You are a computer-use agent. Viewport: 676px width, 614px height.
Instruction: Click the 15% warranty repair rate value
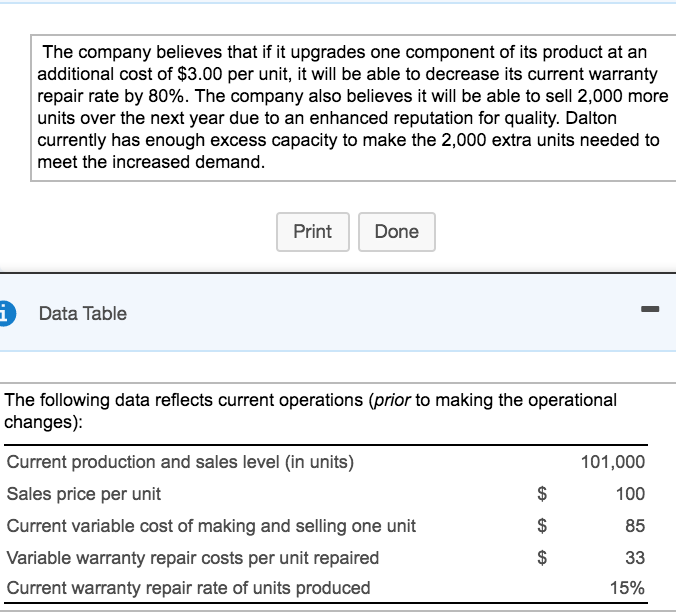(x=627, y=588)
